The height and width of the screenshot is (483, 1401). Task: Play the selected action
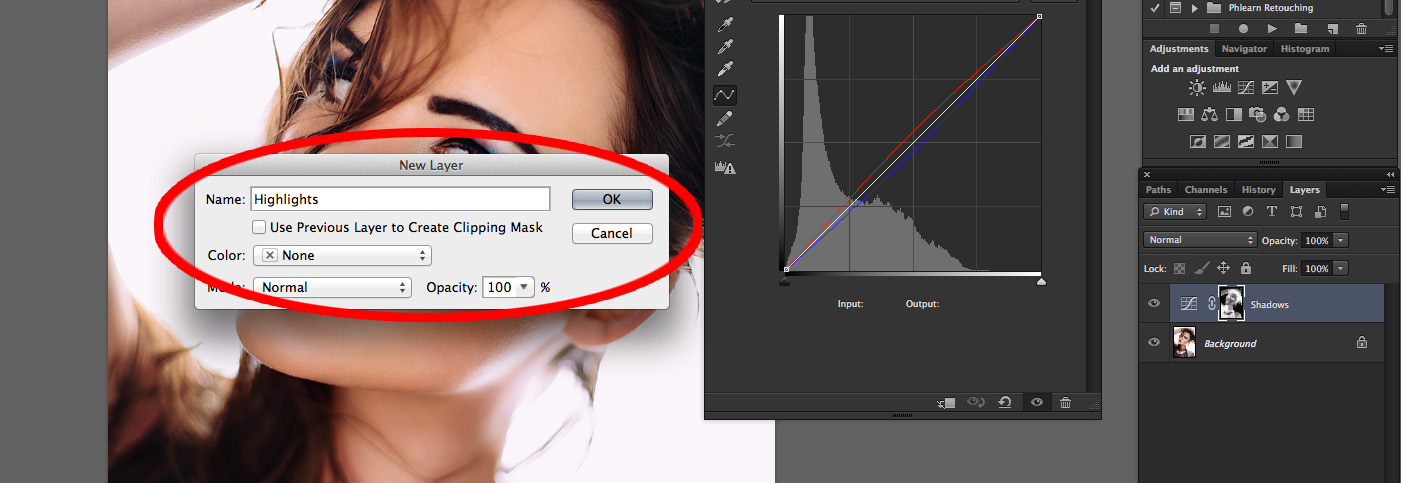point(1273,29)
